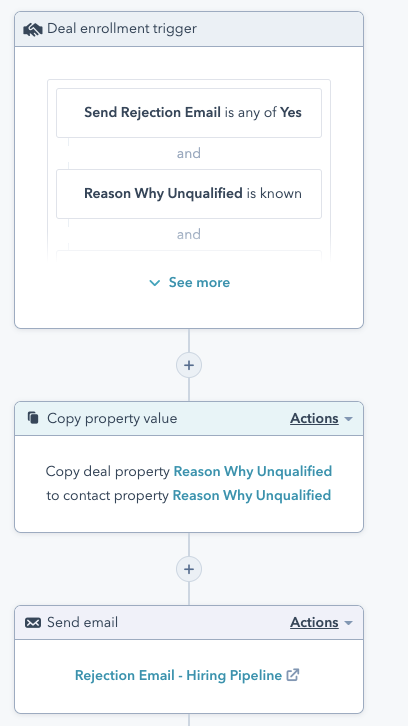This screenshot has width=408, height=726.
Task: Click Deal enrollment trigger header
Action: point(189,29)
